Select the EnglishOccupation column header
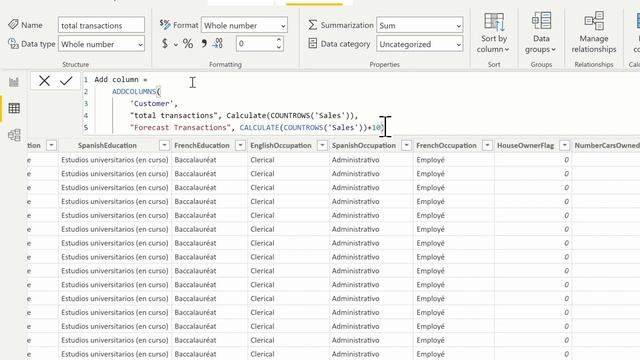The height and width of the screenshot is (360, 640). [281, 145]
